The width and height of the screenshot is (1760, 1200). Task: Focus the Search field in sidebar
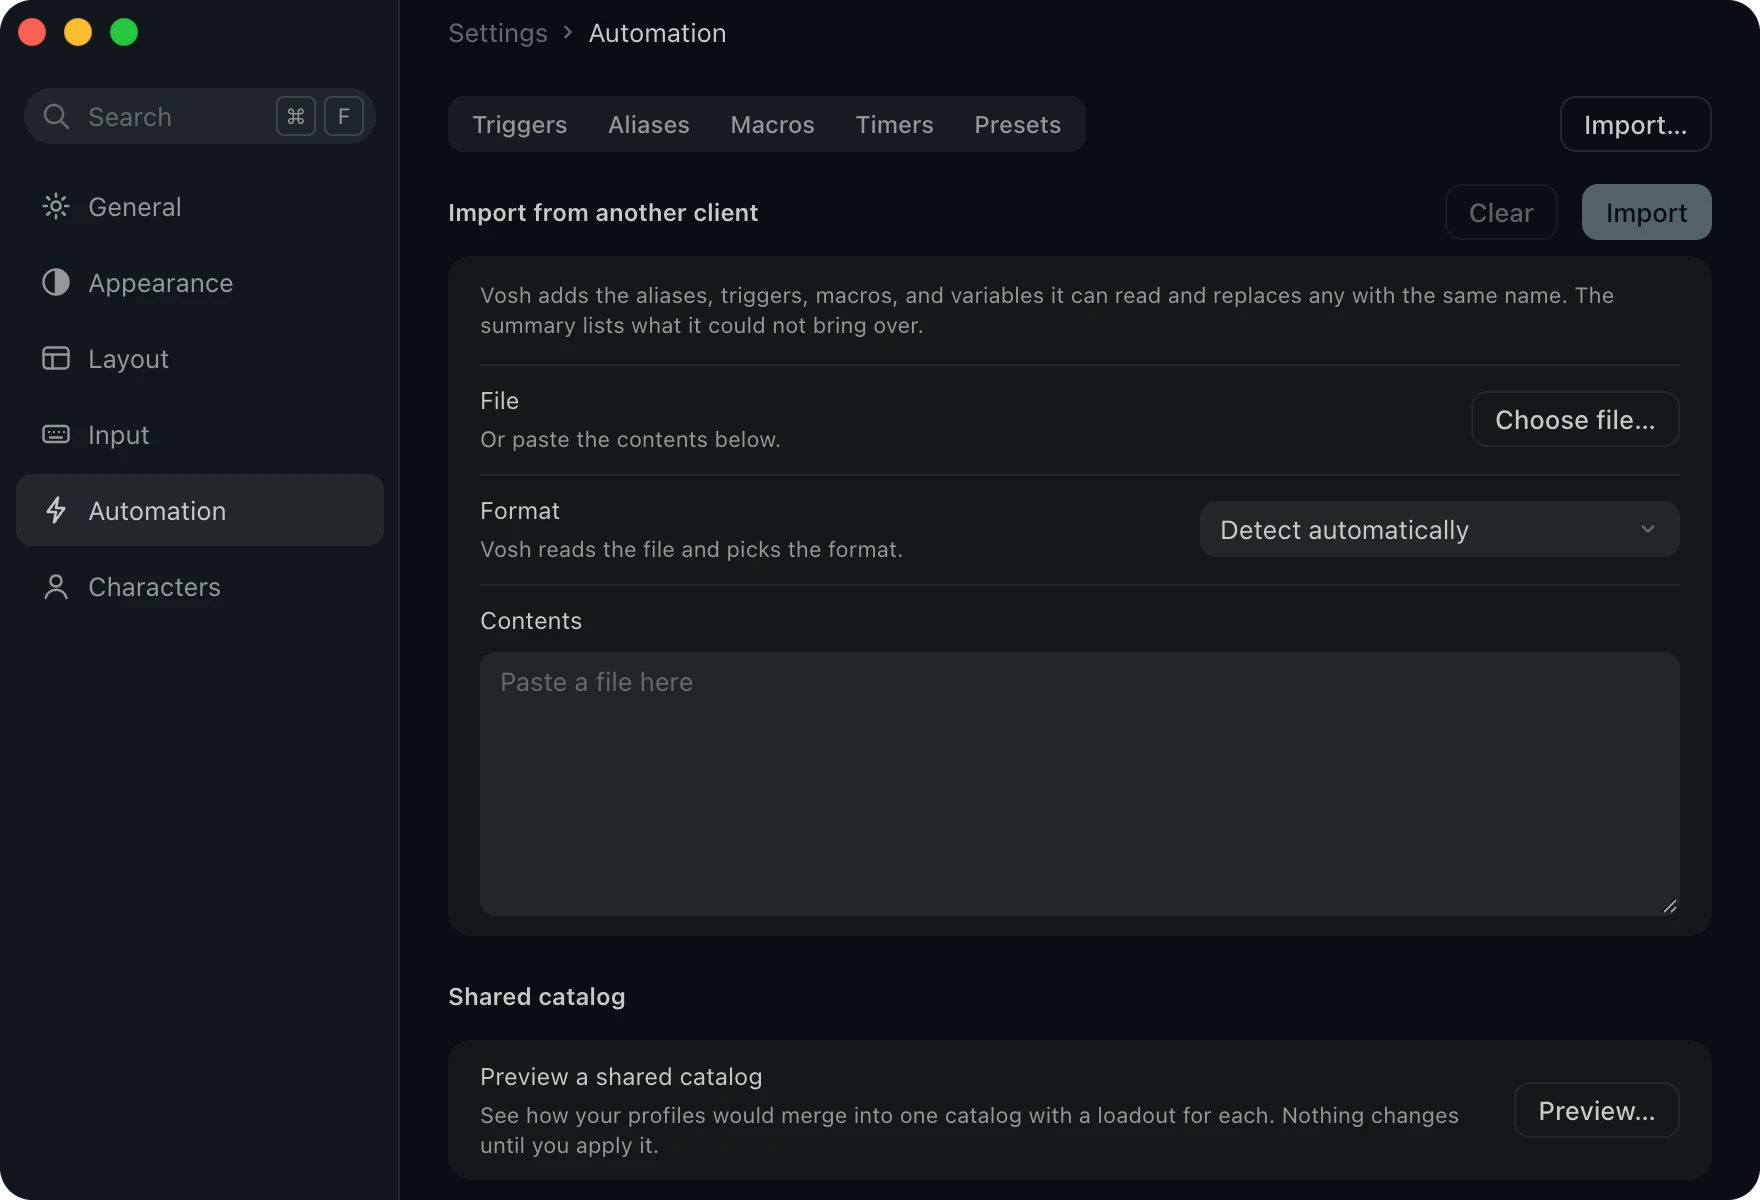click(x=200, y=117)
